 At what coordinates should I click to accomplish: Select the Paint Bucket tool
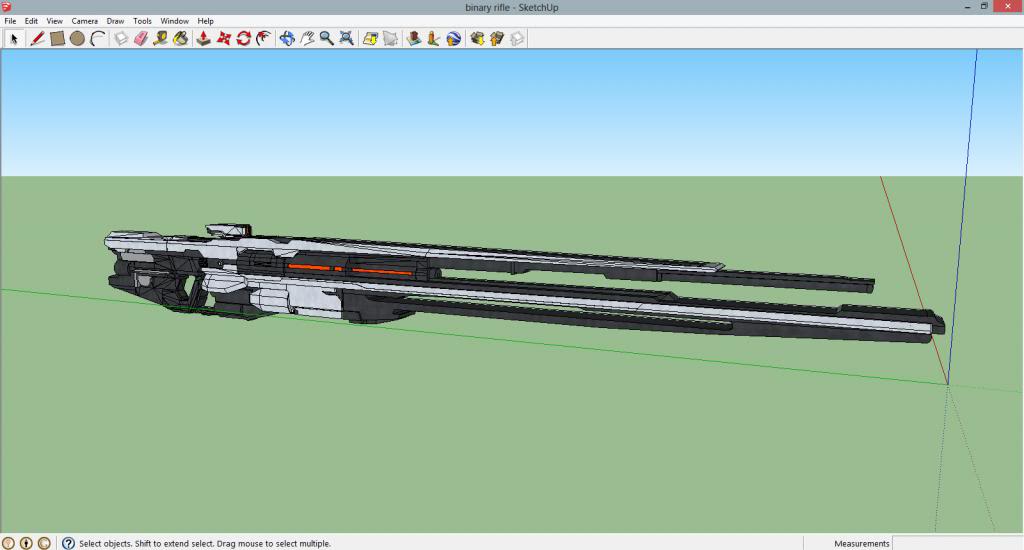pos(181,39)
